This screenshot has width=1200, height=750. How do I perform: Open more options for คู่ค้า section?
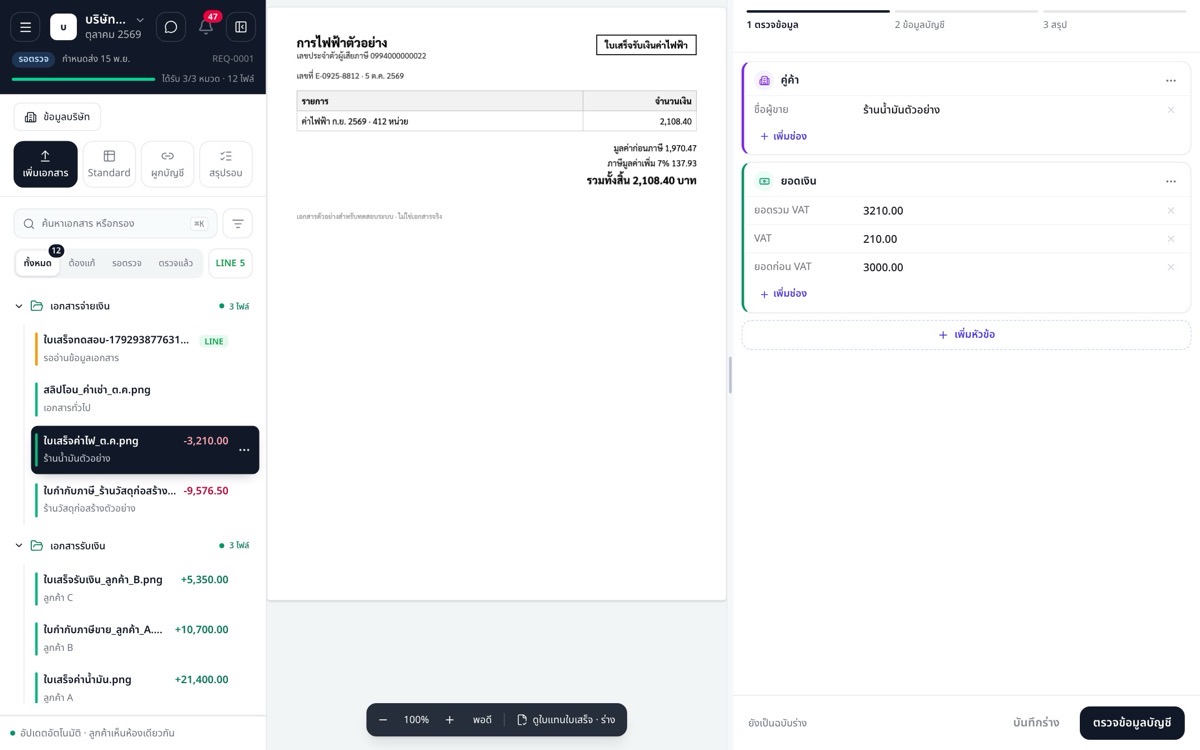tap(1171, 81)
